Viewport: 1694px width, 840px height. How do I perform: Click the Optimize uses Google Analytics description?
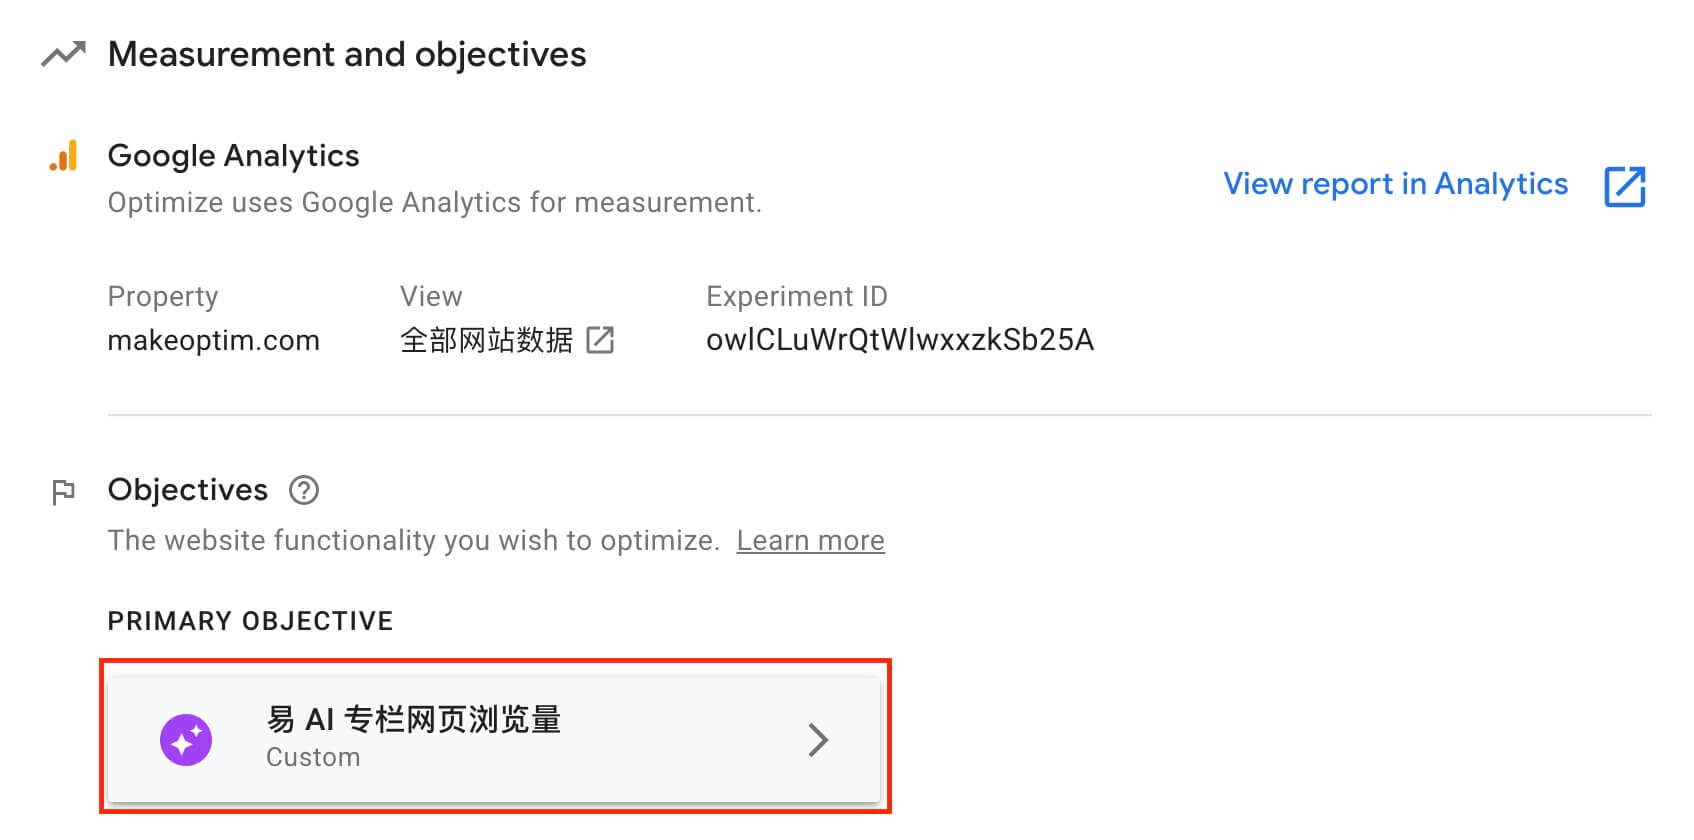(434, 203)
